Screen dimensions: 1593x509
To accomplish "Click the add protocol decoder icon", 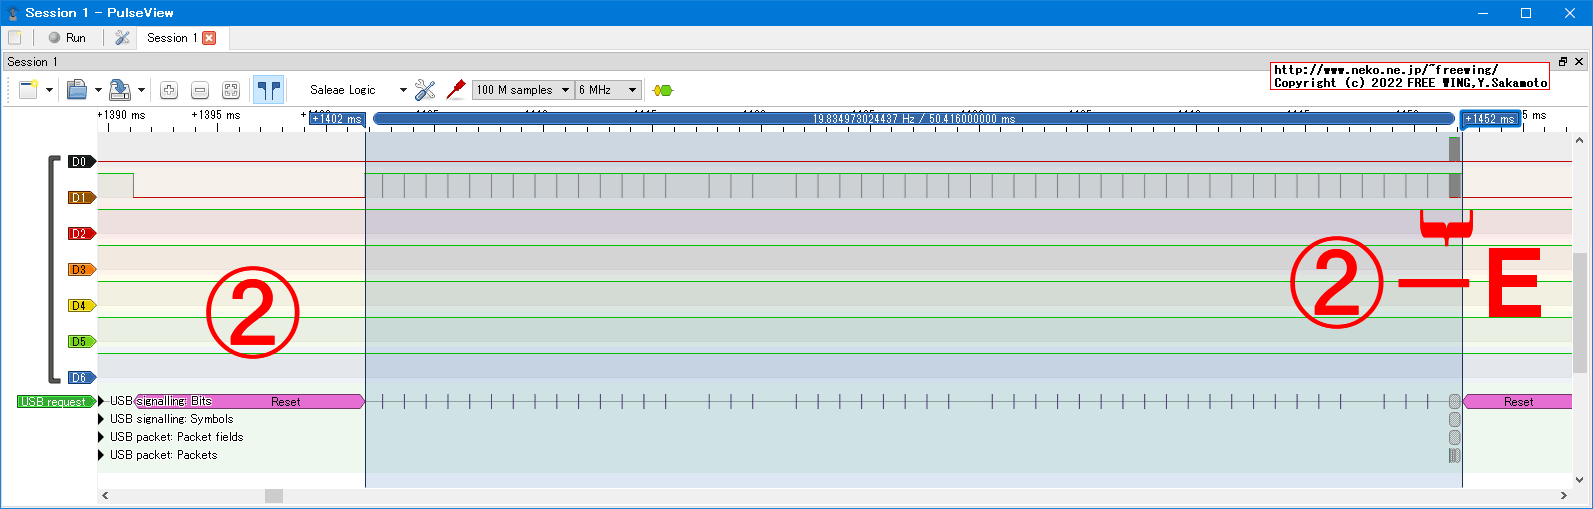I will click(x=662, y=90).
